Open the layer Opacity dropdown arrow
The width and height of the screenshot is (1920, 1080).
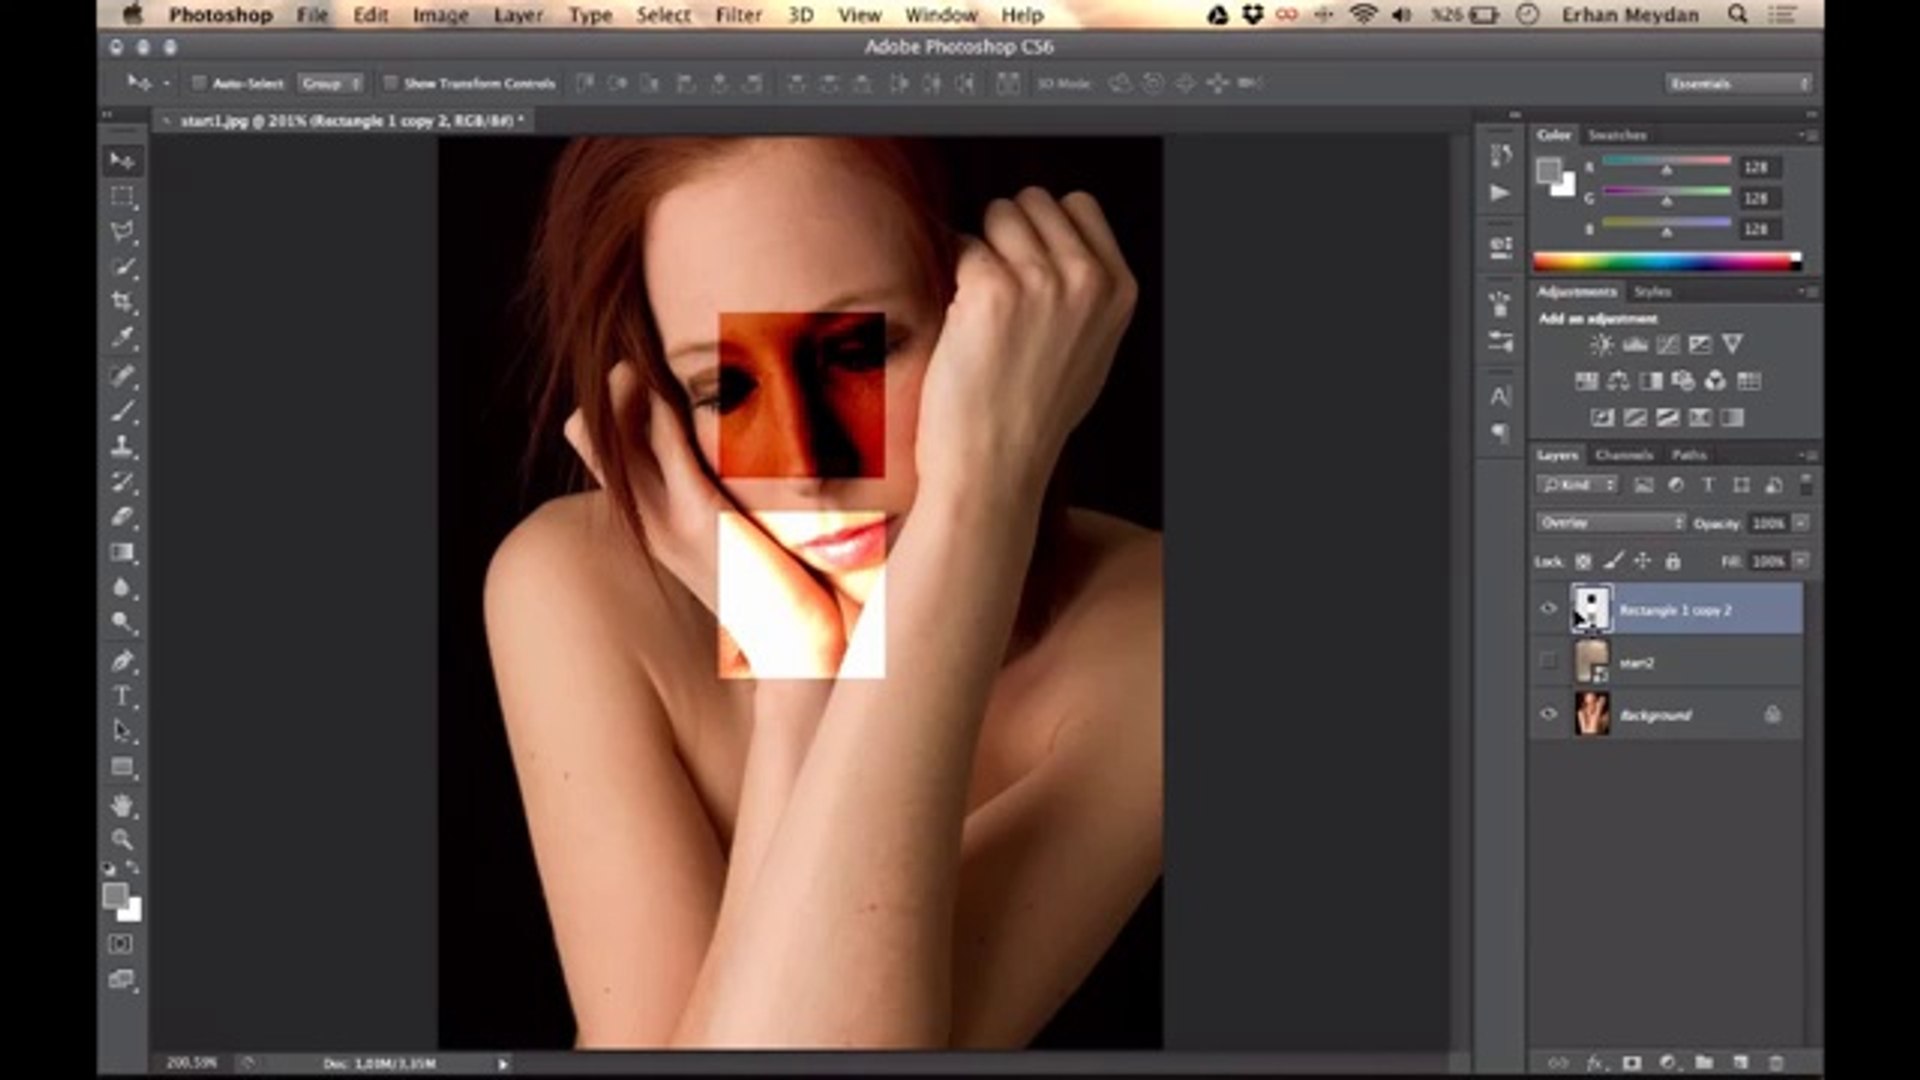tap(1801, 523)
